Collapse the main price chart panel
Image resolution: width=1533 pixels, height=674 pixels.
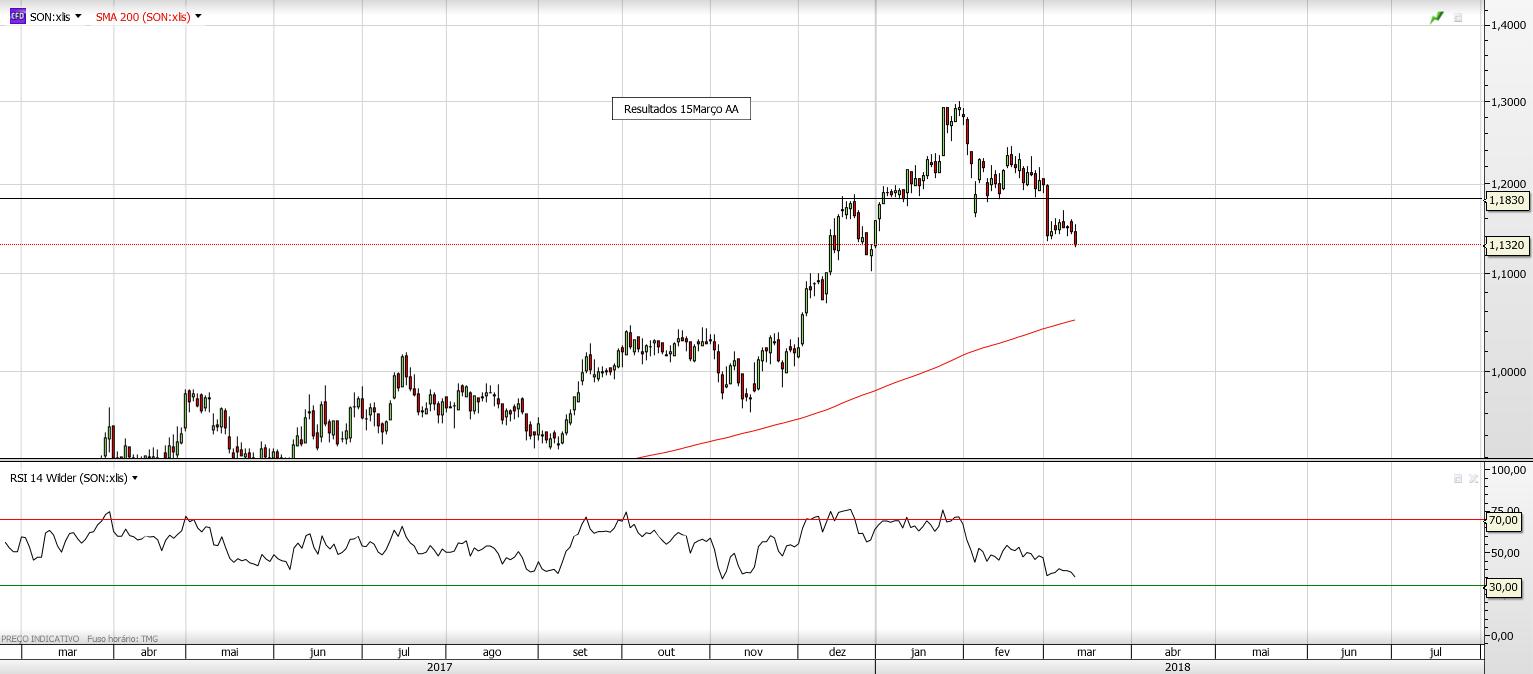1458,18
